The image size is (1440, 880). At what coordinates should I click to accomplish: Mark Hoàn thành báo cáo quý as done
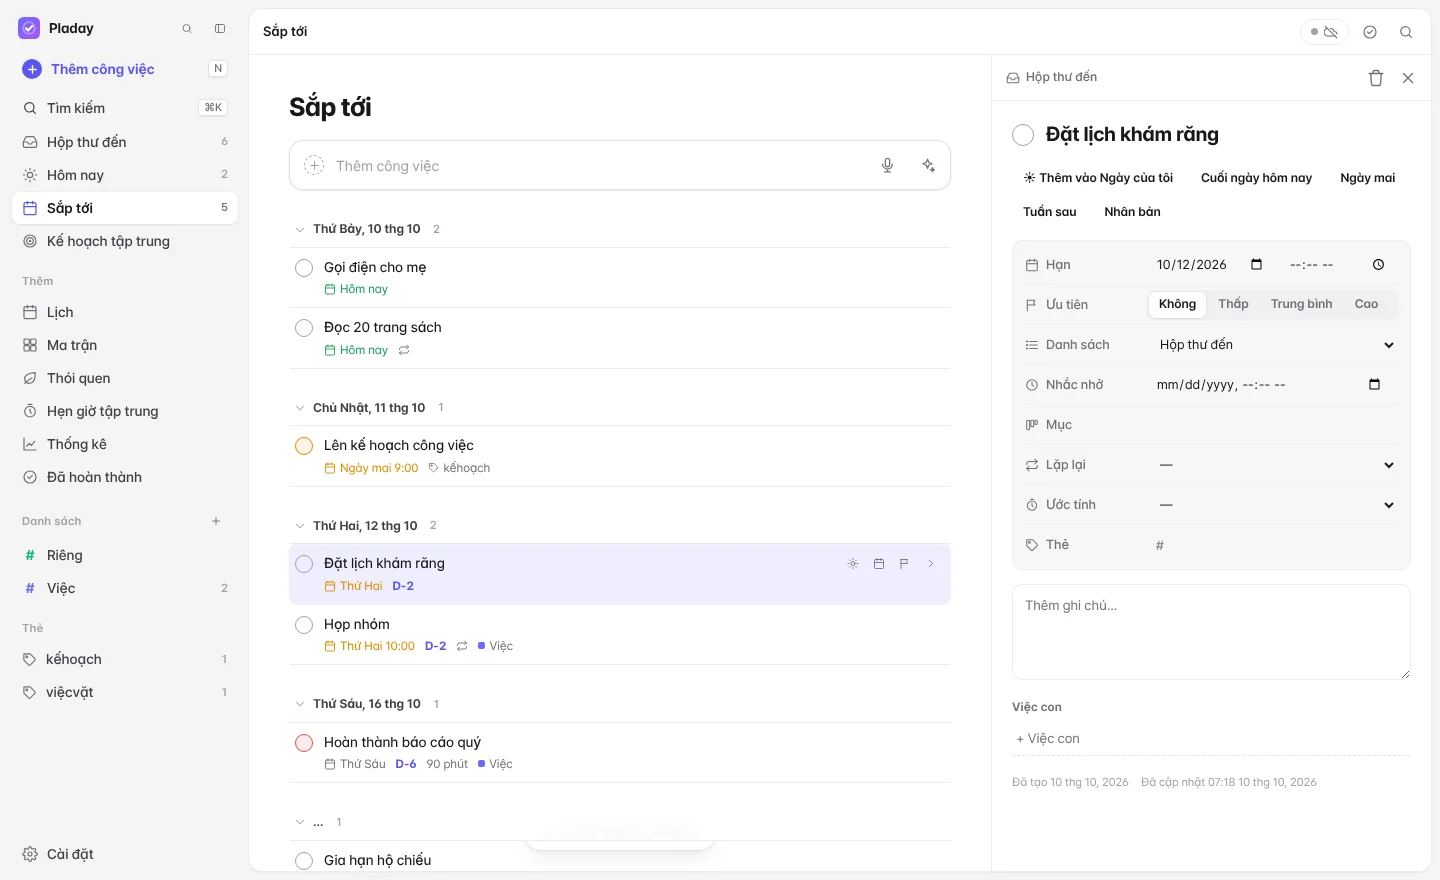point(304,743)
